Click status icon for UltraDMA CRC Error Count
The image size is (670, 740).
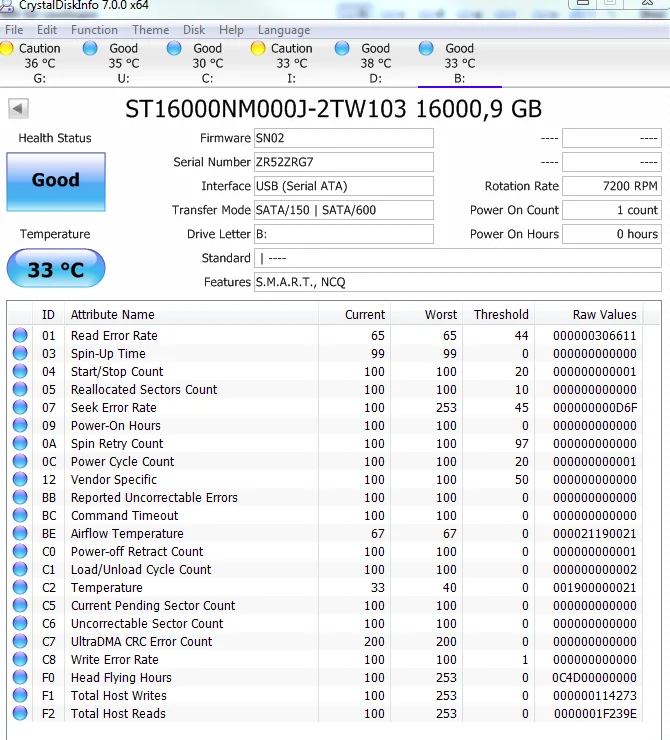(x=20, y=641)
